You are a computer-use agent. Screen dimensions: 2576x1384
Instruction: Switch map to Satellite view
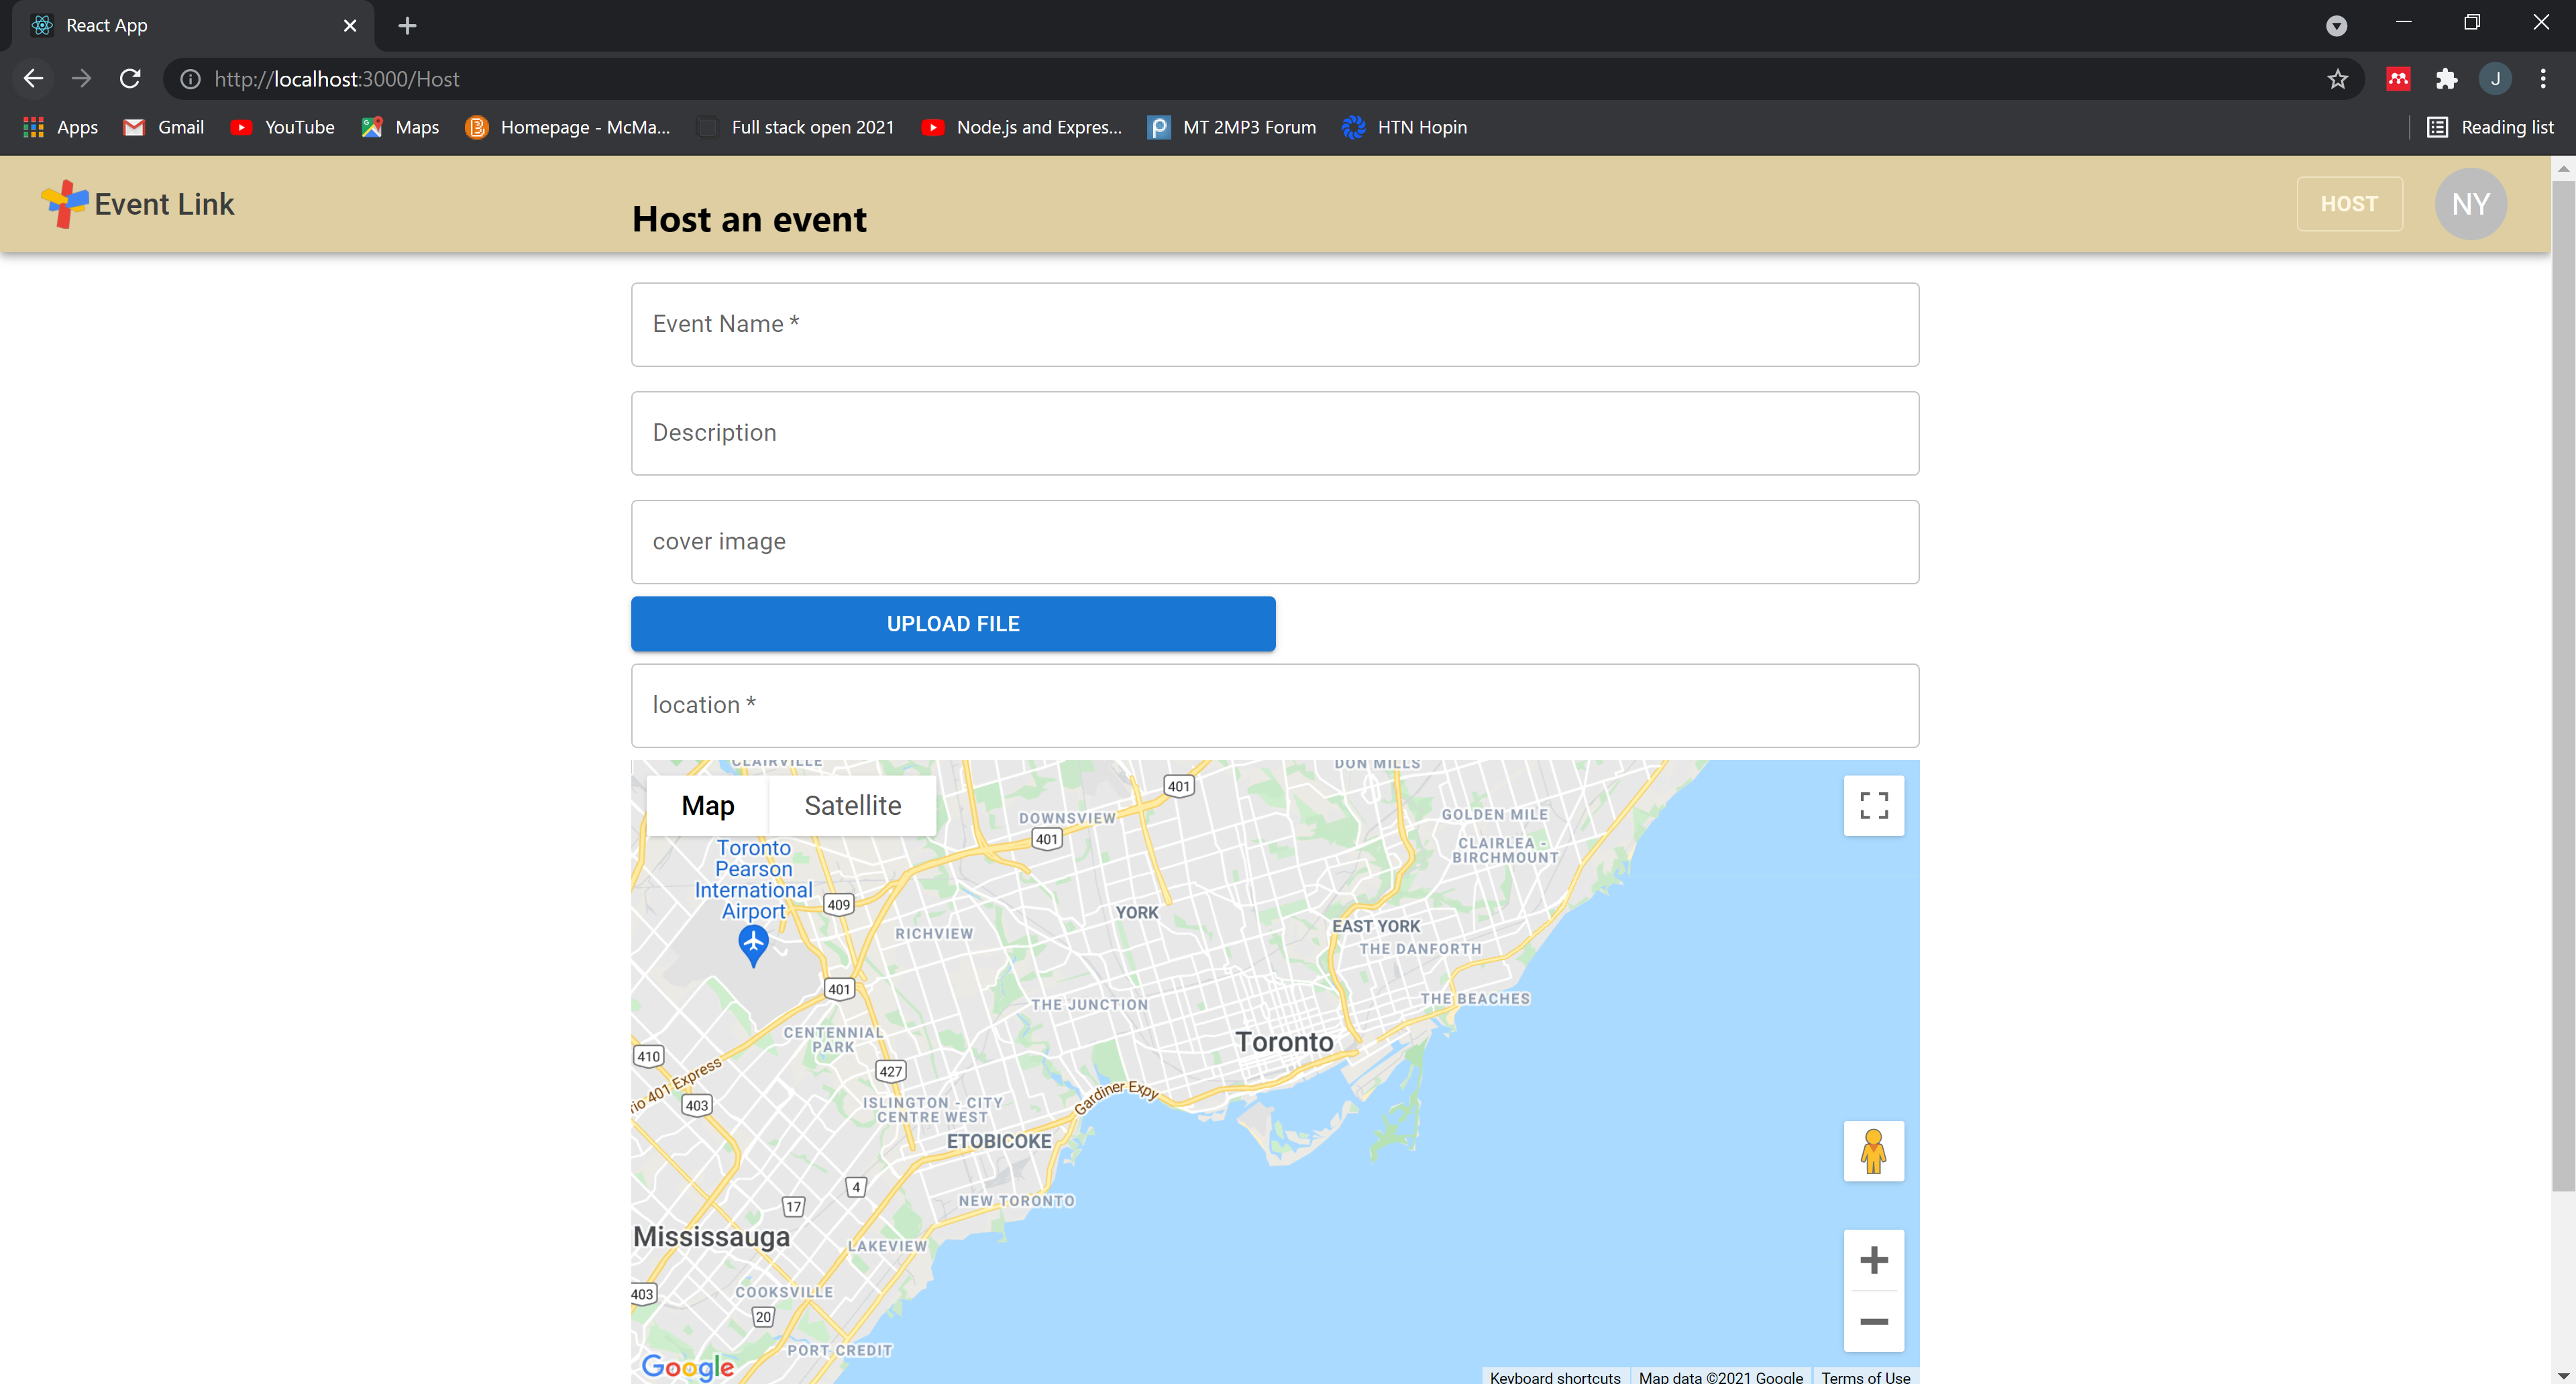(x=852, y=805)
